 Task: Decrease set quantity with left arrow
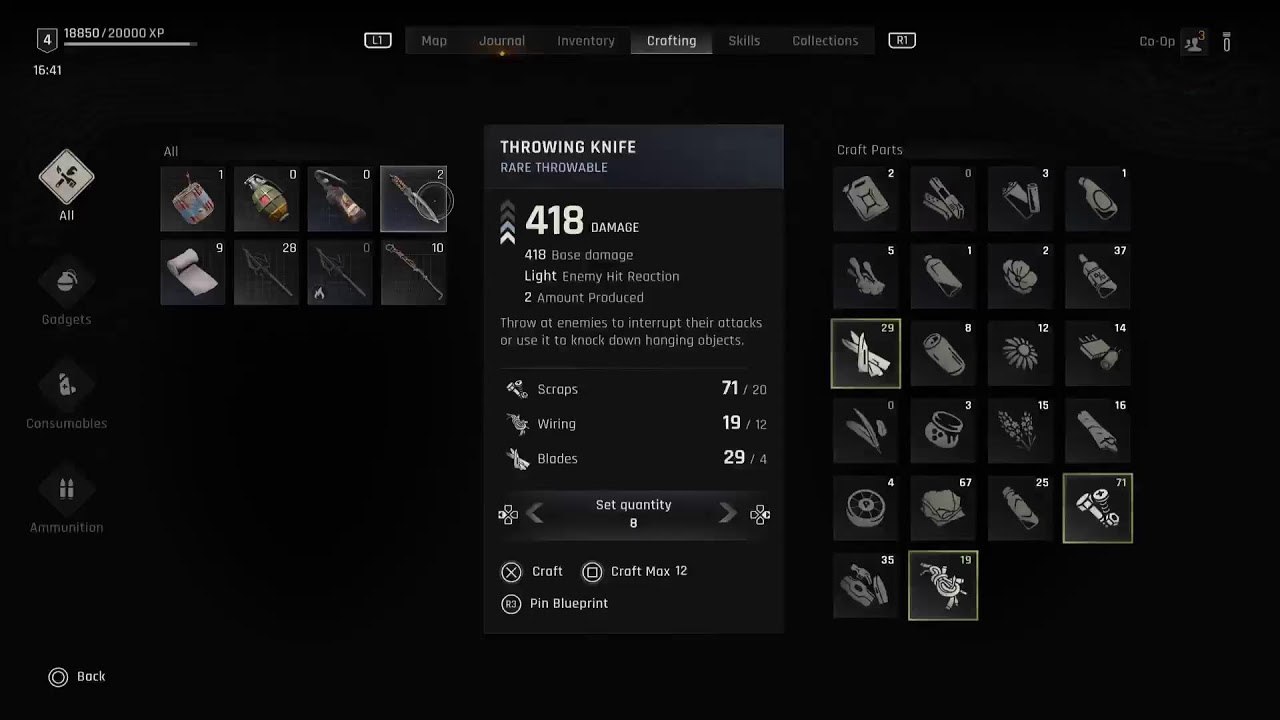535,514
